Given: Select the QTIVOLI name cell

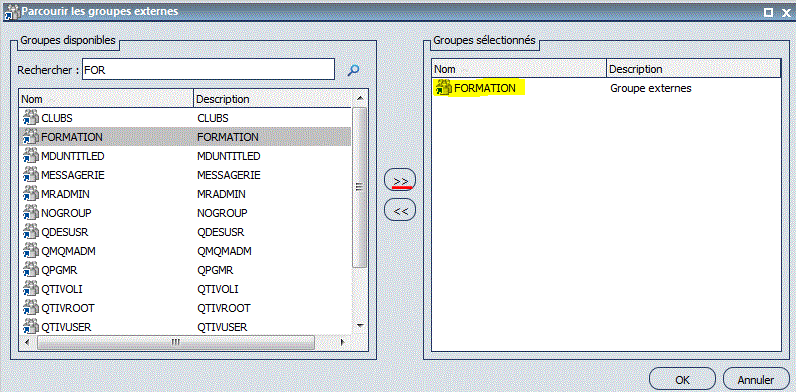Looking at the screenshot, I should tap(61, 289).
